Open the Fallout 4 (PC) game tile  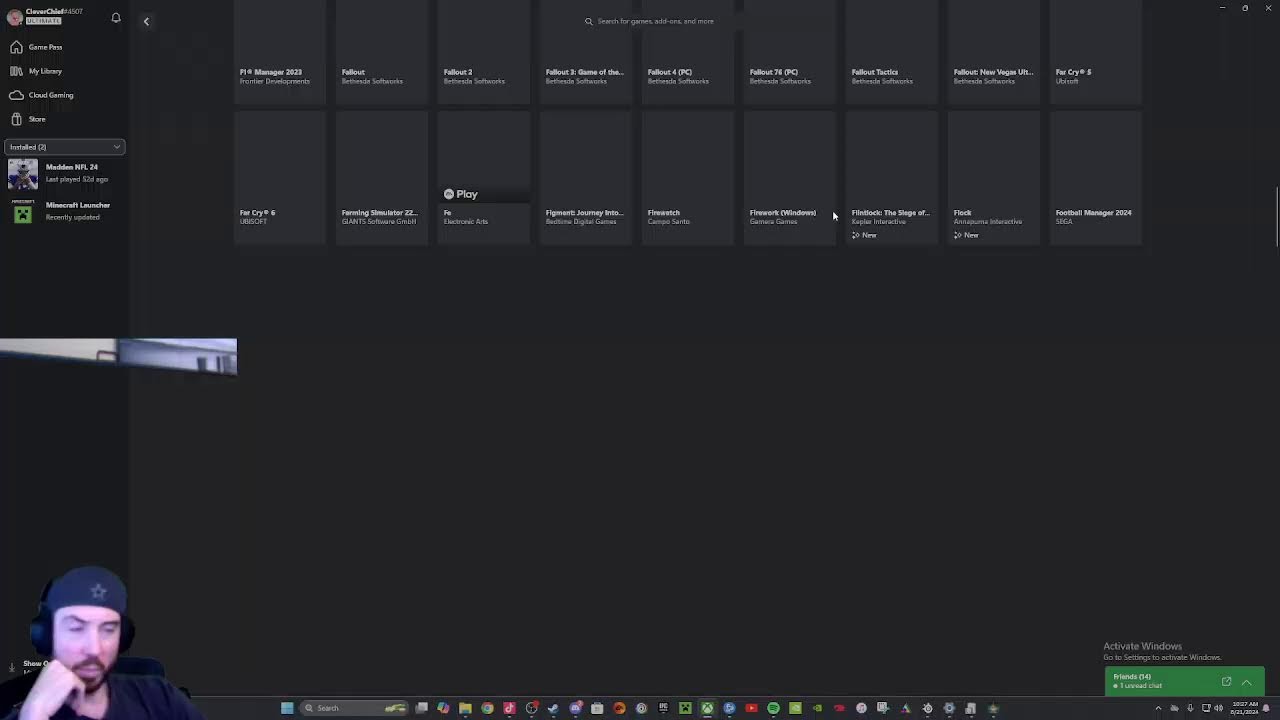pos(688,52)
